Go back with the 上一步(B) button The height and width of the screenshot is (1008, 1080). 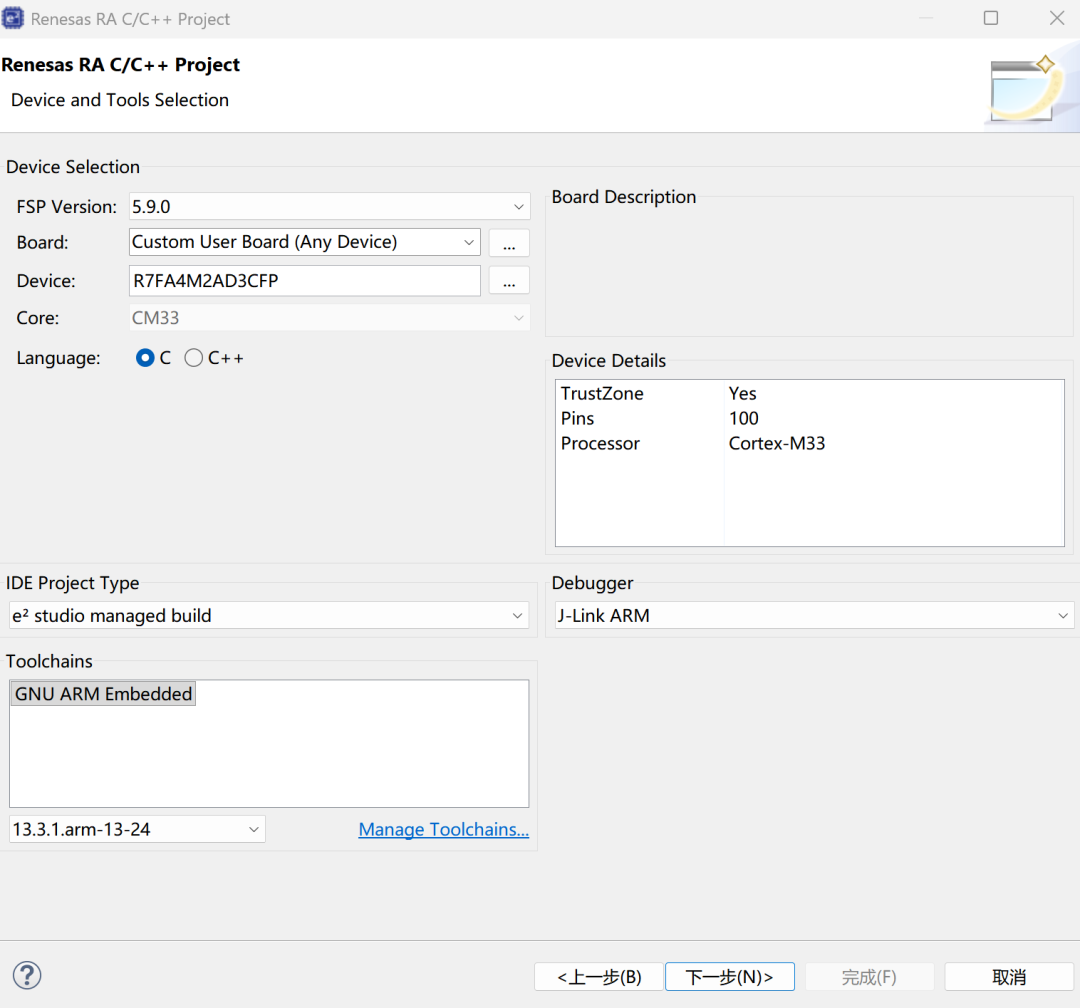point(598,977)
